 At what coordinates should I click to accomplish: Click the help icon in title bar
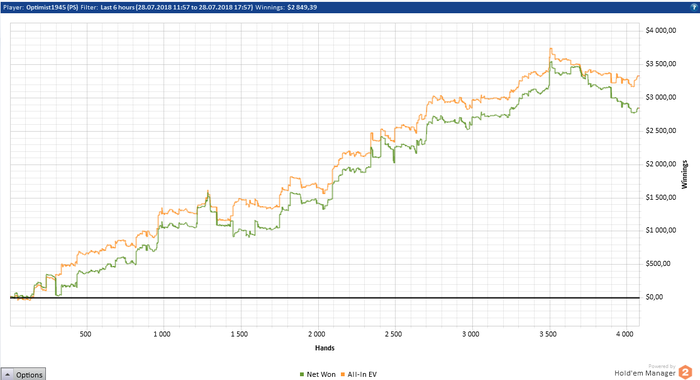[695, 7]
